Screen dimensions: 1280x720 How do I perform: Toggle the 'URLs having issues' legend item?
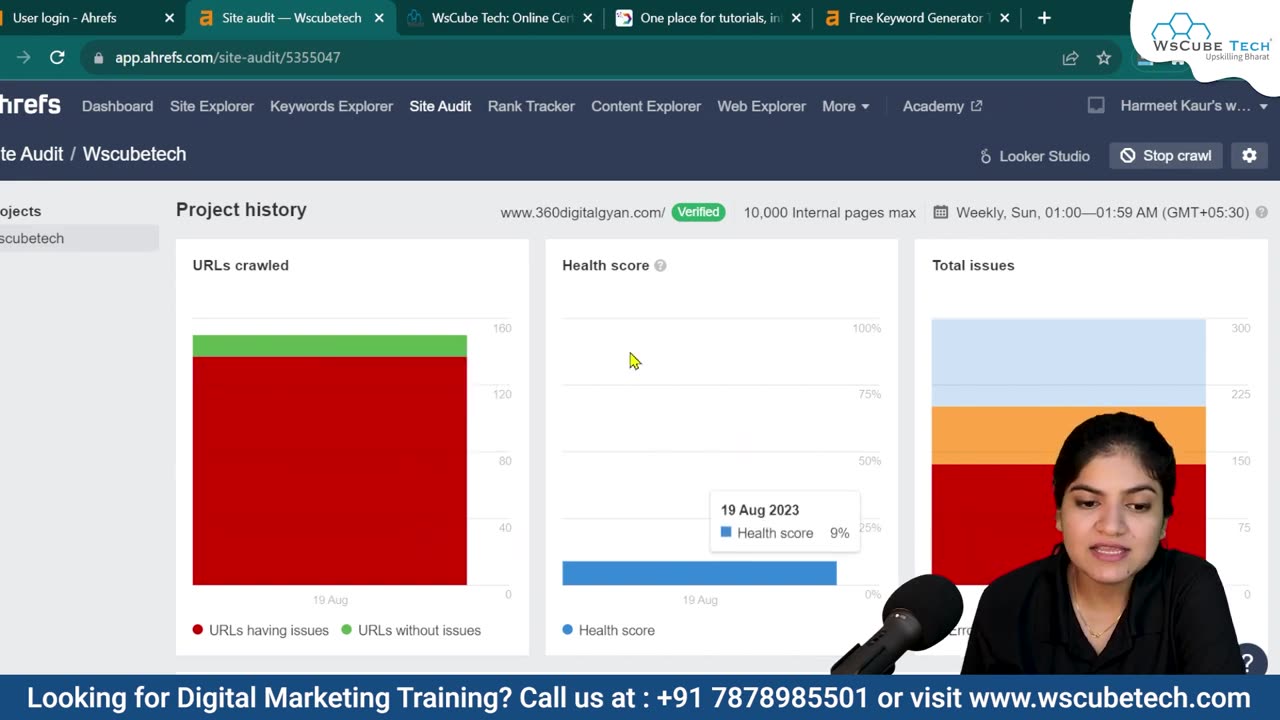tap(260, 630)
